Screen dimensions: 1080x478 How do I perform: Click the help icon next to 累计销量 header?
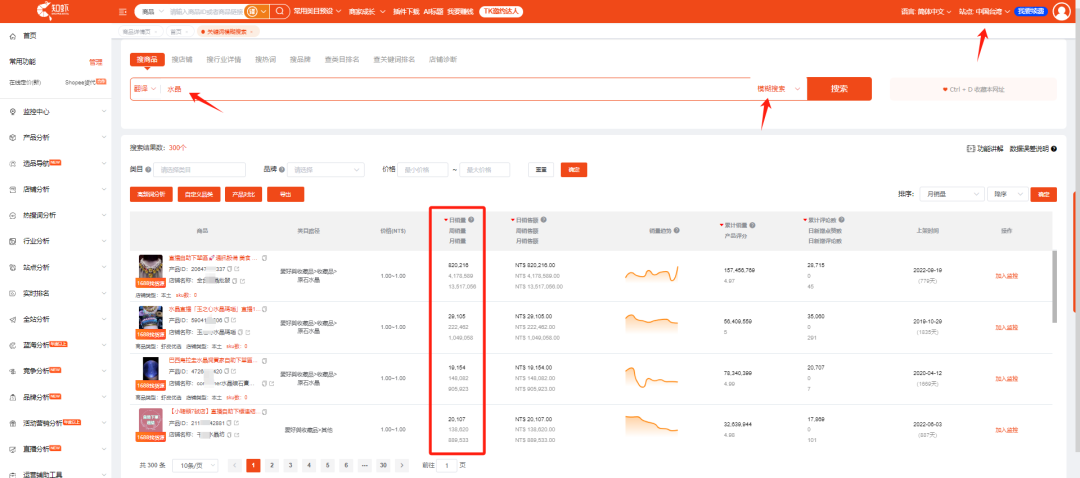click(753, 225)
